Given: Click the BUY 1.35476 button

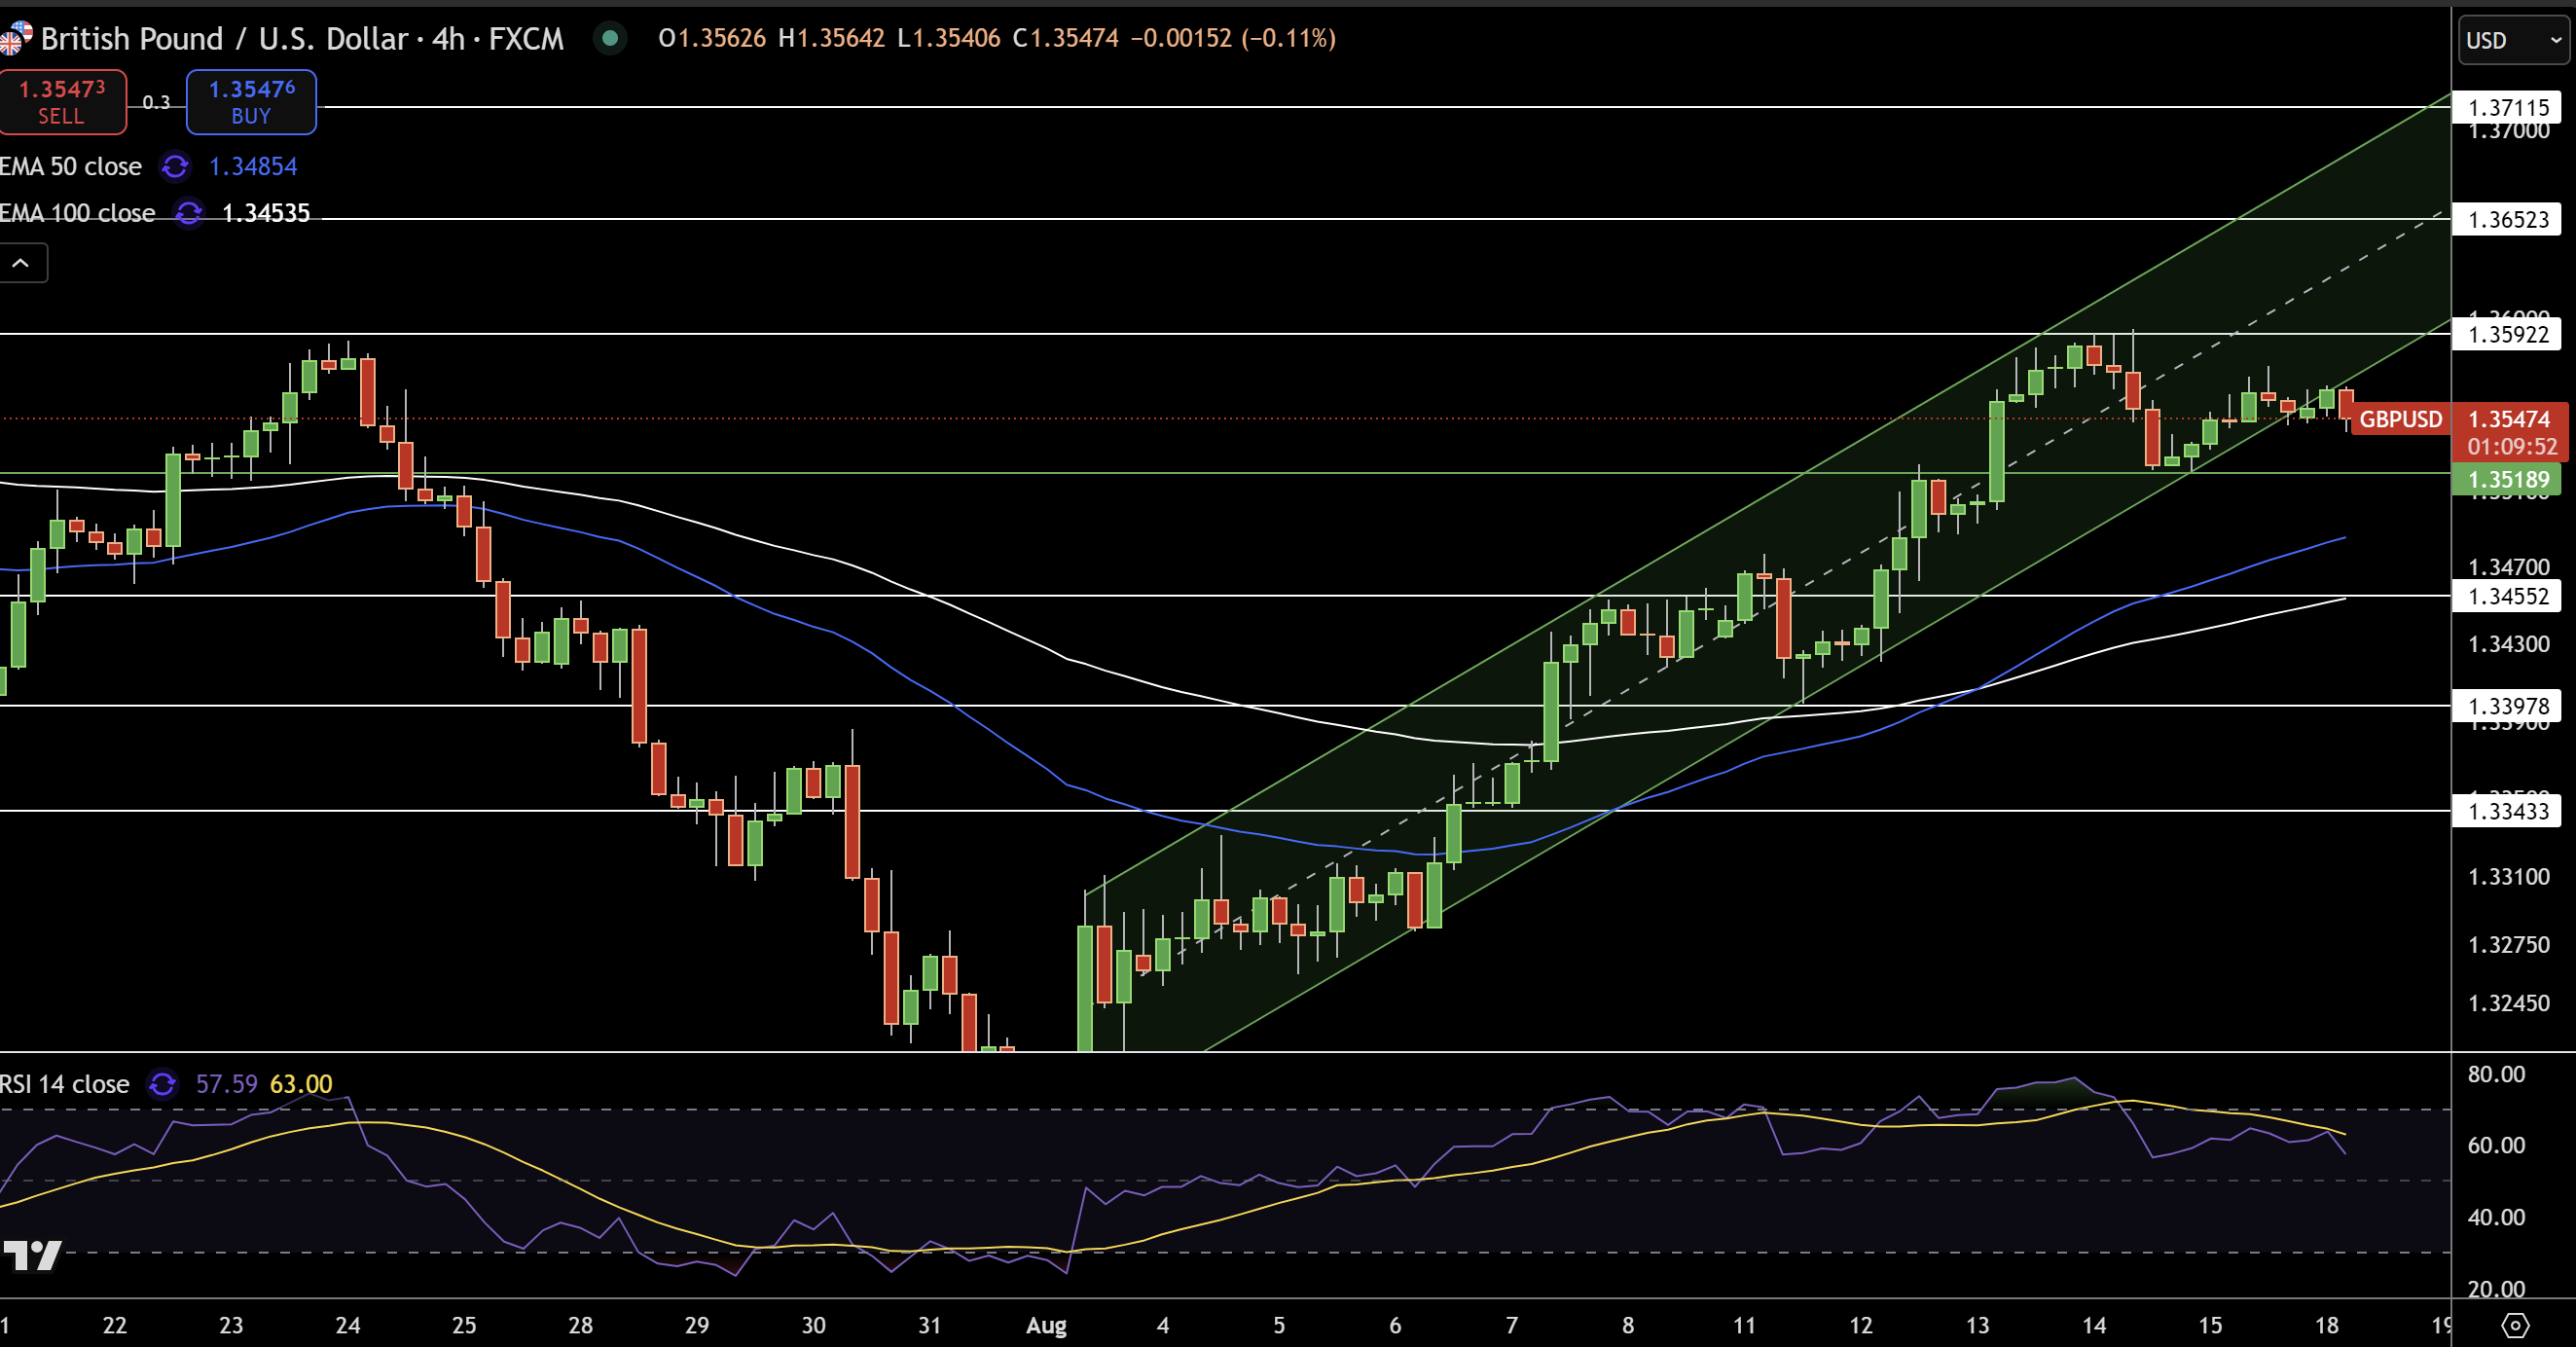Looking at the screenshot, I should tap(251, 102).
